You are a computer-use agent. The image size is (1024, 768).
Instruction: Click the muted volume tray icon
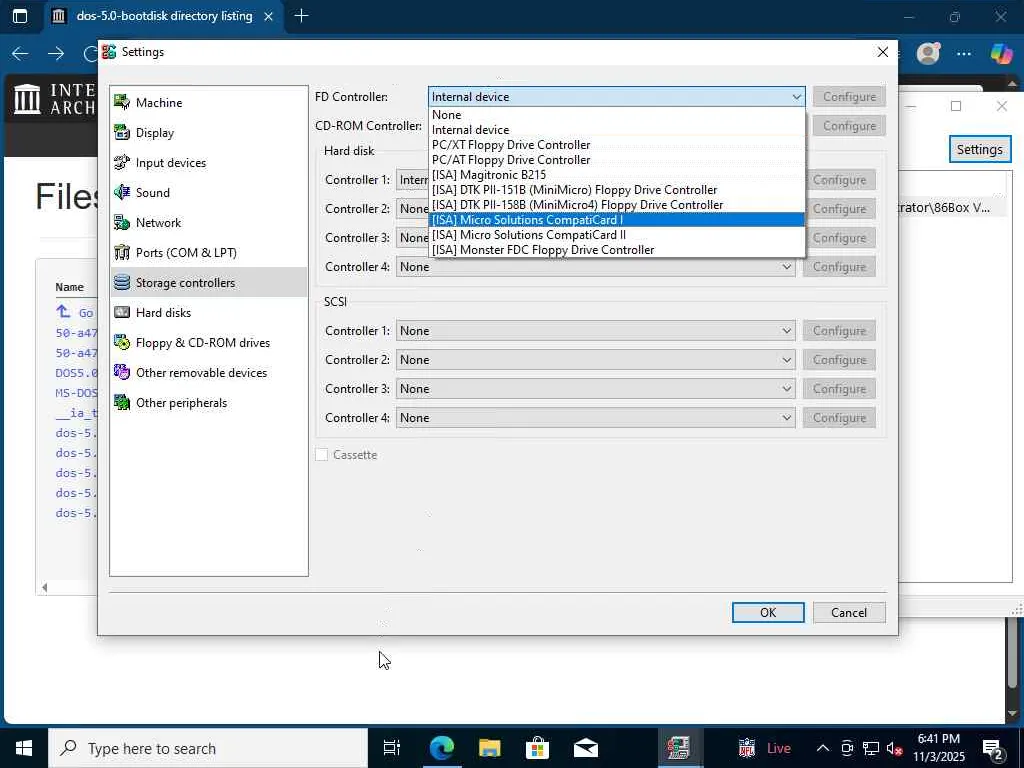click(895, 748)
